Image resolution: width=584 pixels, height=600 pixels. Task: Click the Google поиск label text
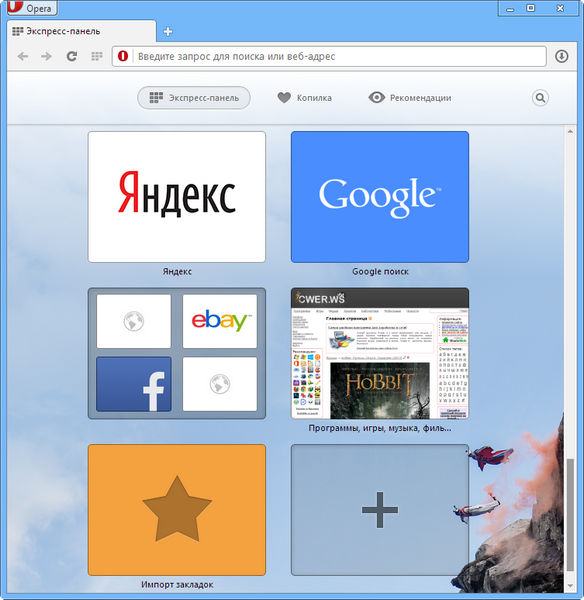380,271
